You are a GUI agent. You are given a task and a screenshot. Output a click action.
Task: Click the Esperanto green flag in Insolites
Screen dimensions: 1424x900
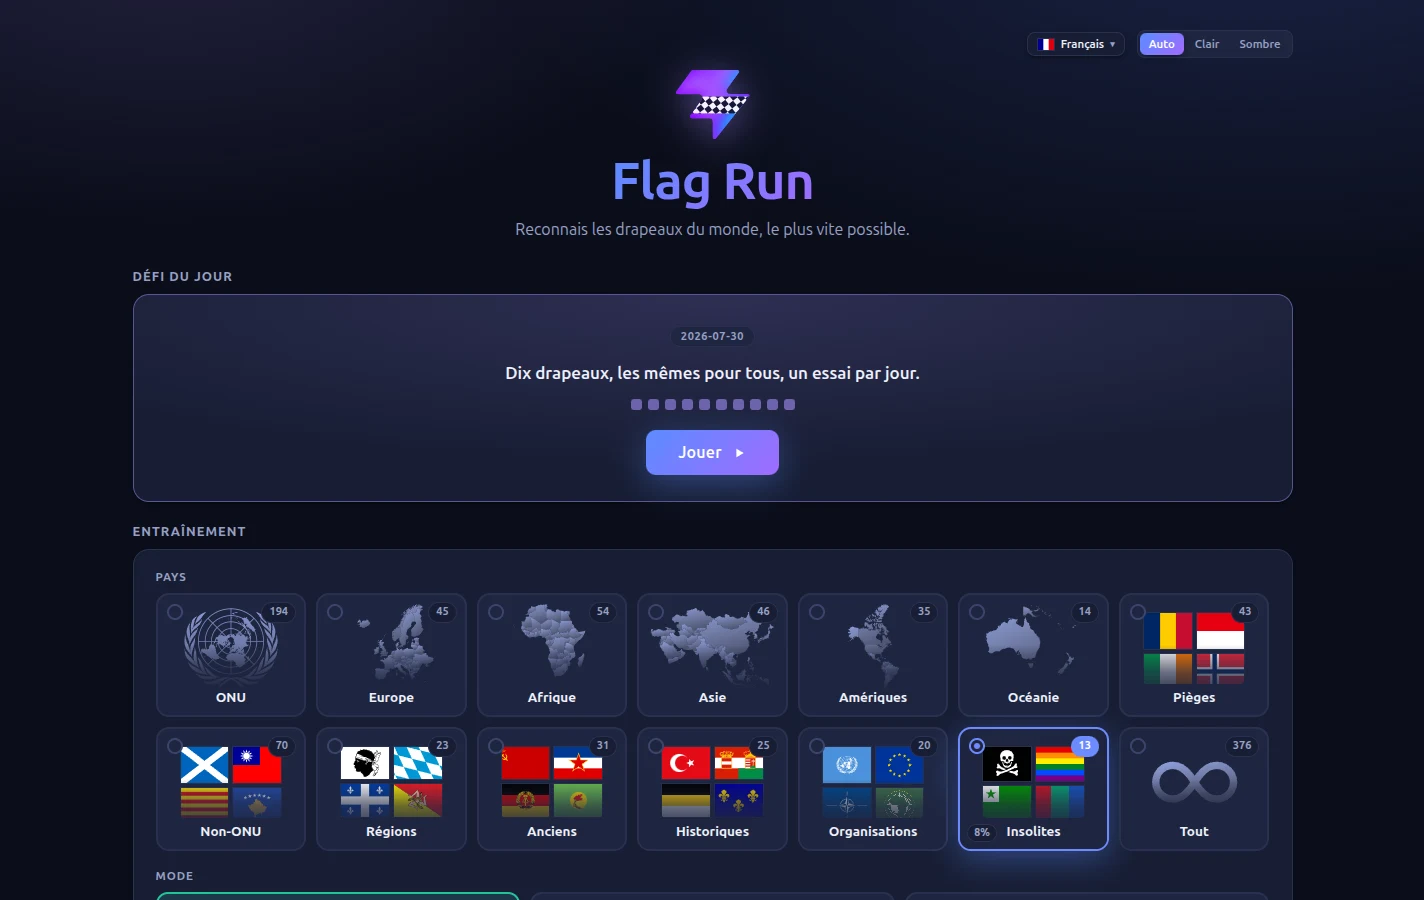pyautogui.click(x=1007, y=801)
